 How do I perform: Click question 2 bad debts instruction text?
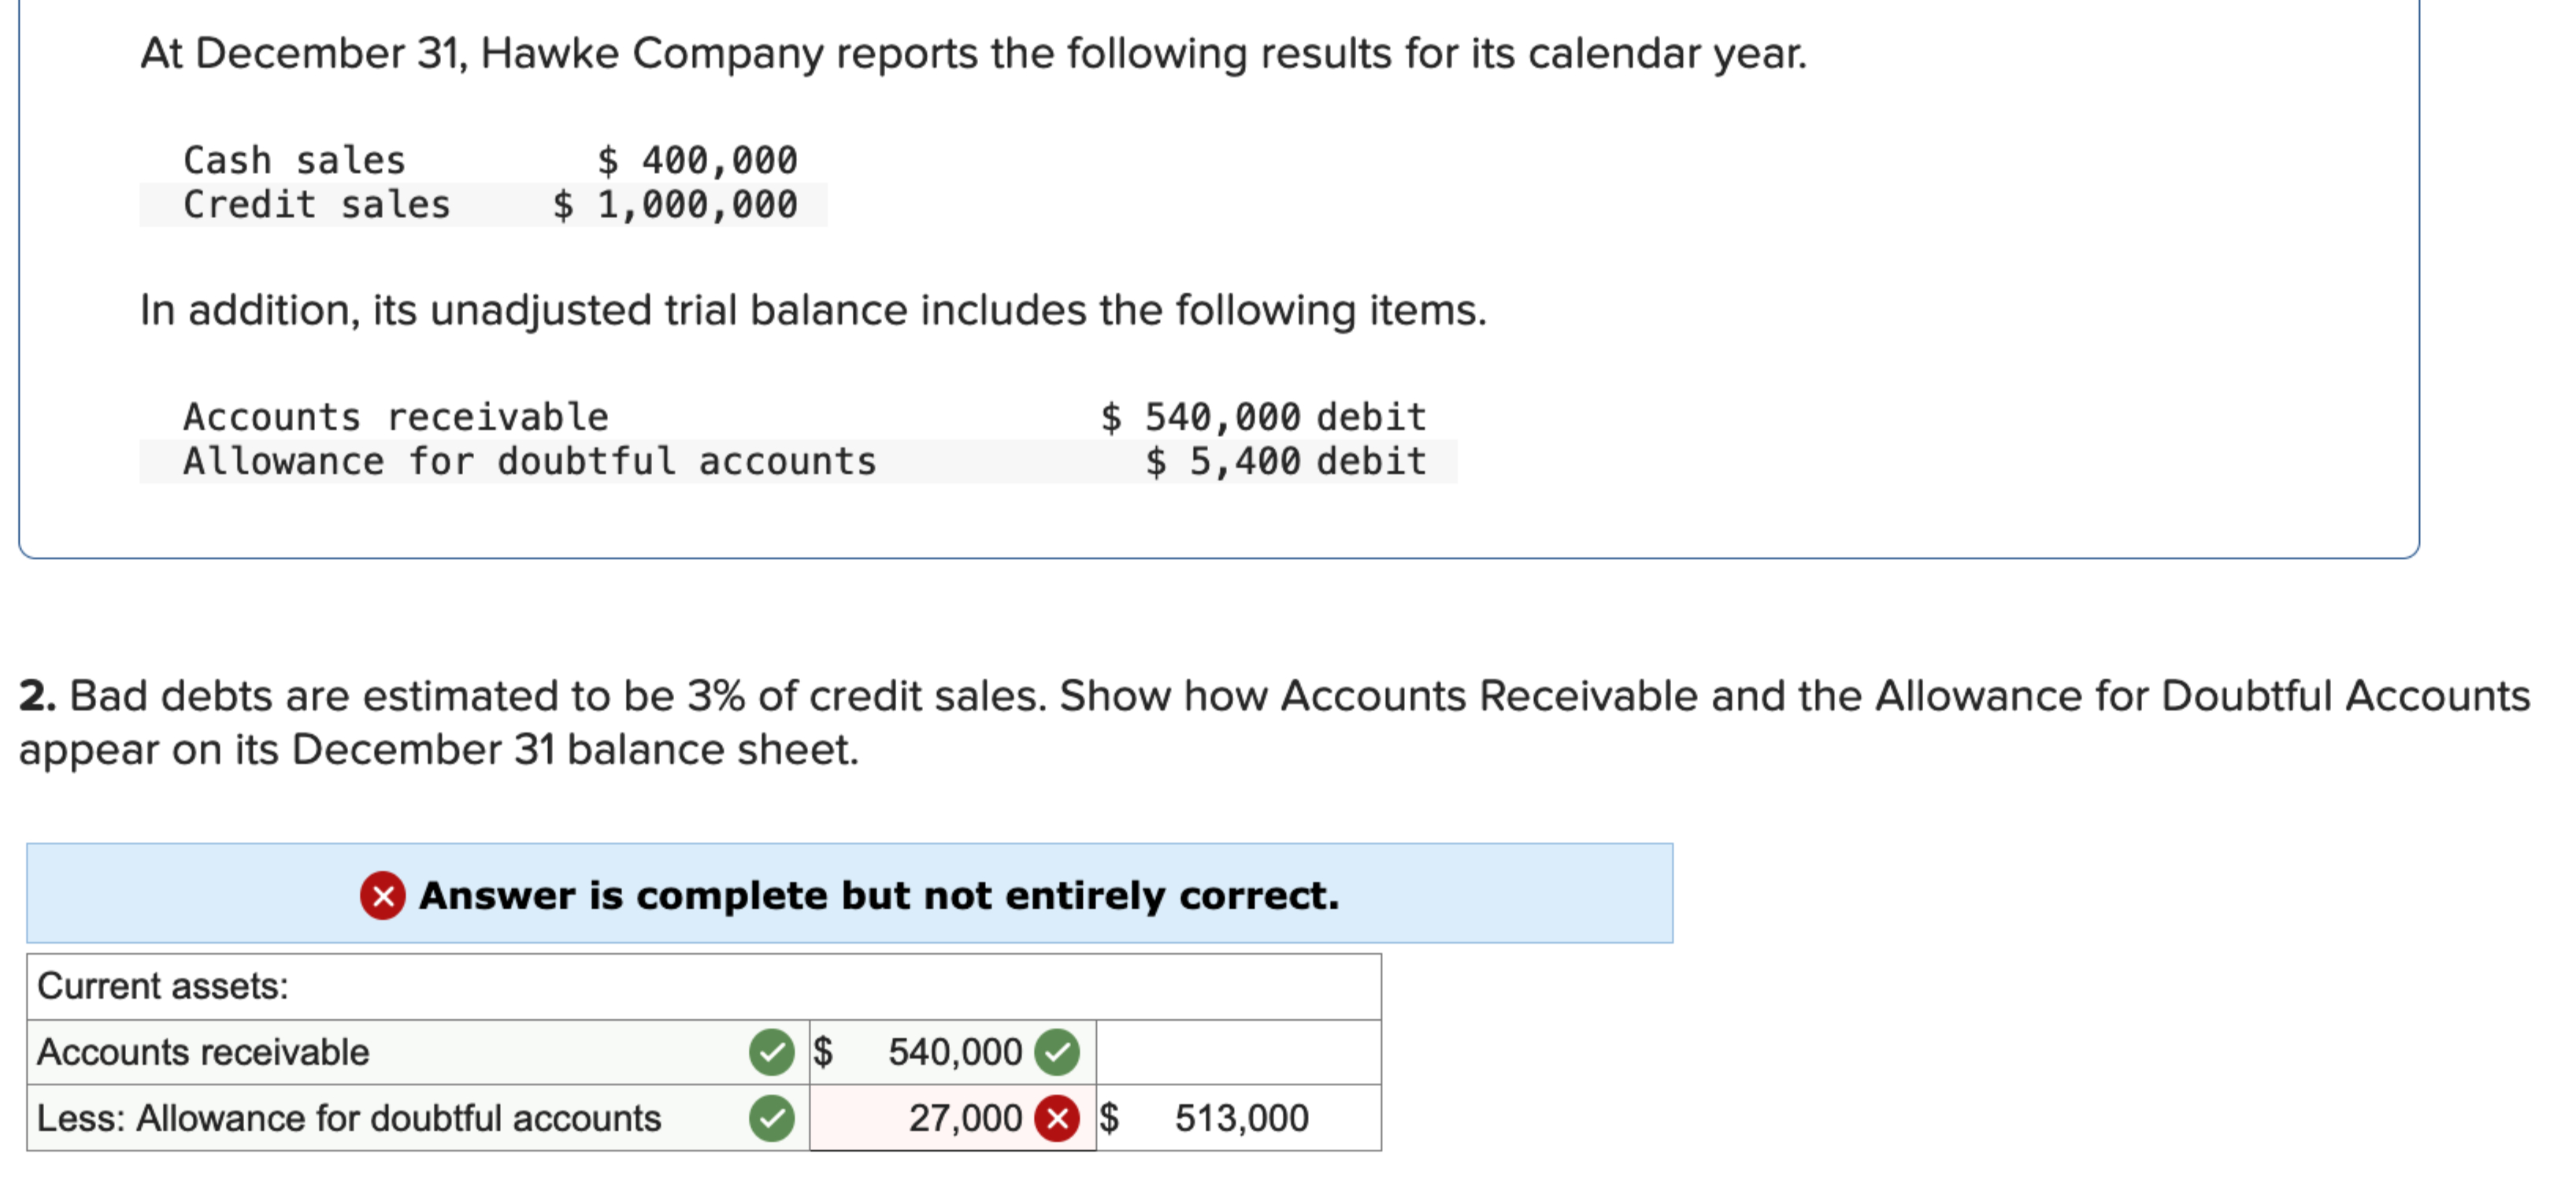(x=1273, y=722)
